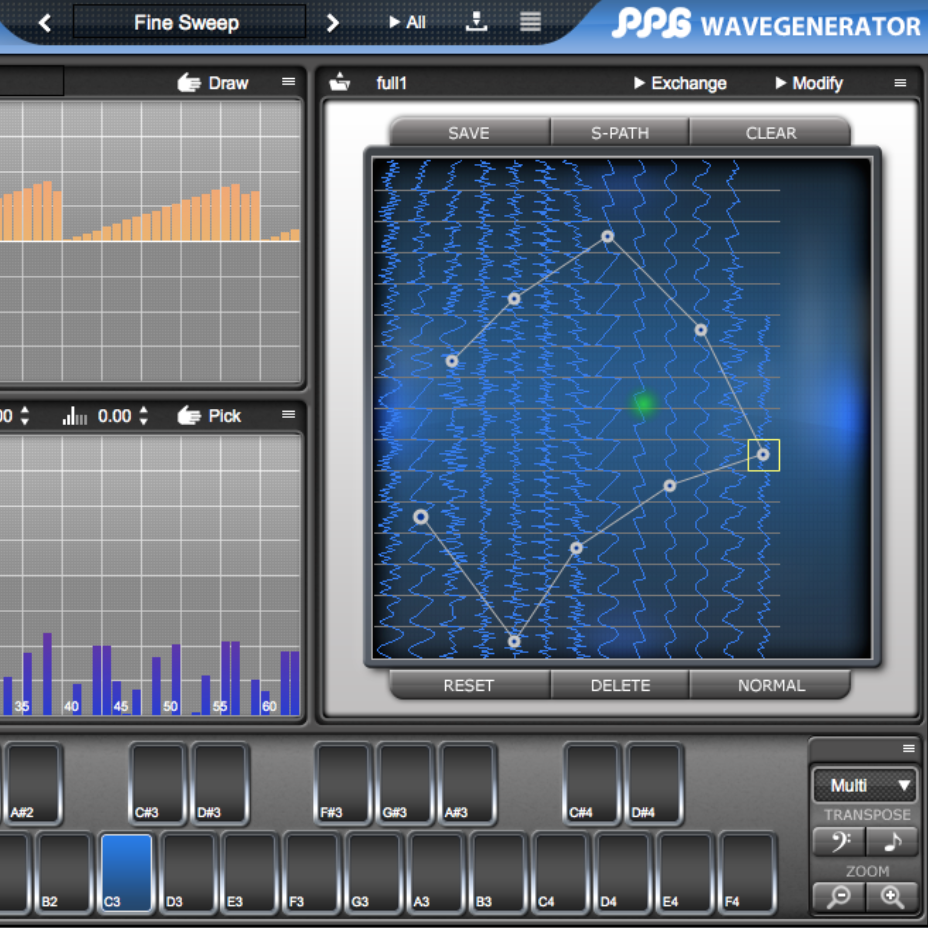Viewport: 928px width, 928px height.
Task: Click the import icon in the top toolbar
Action: (476, 20)
